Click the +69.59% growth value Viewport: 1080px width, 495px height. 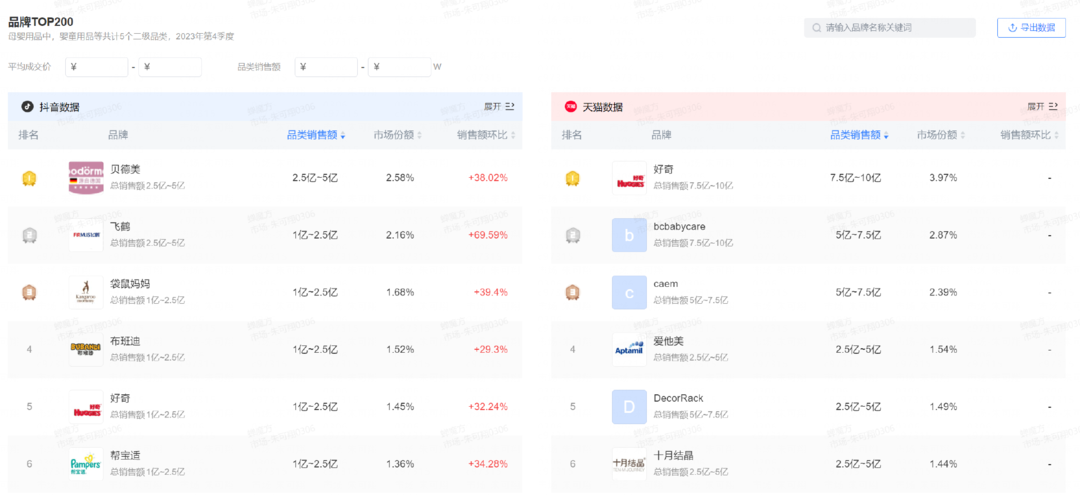[488, 235]
